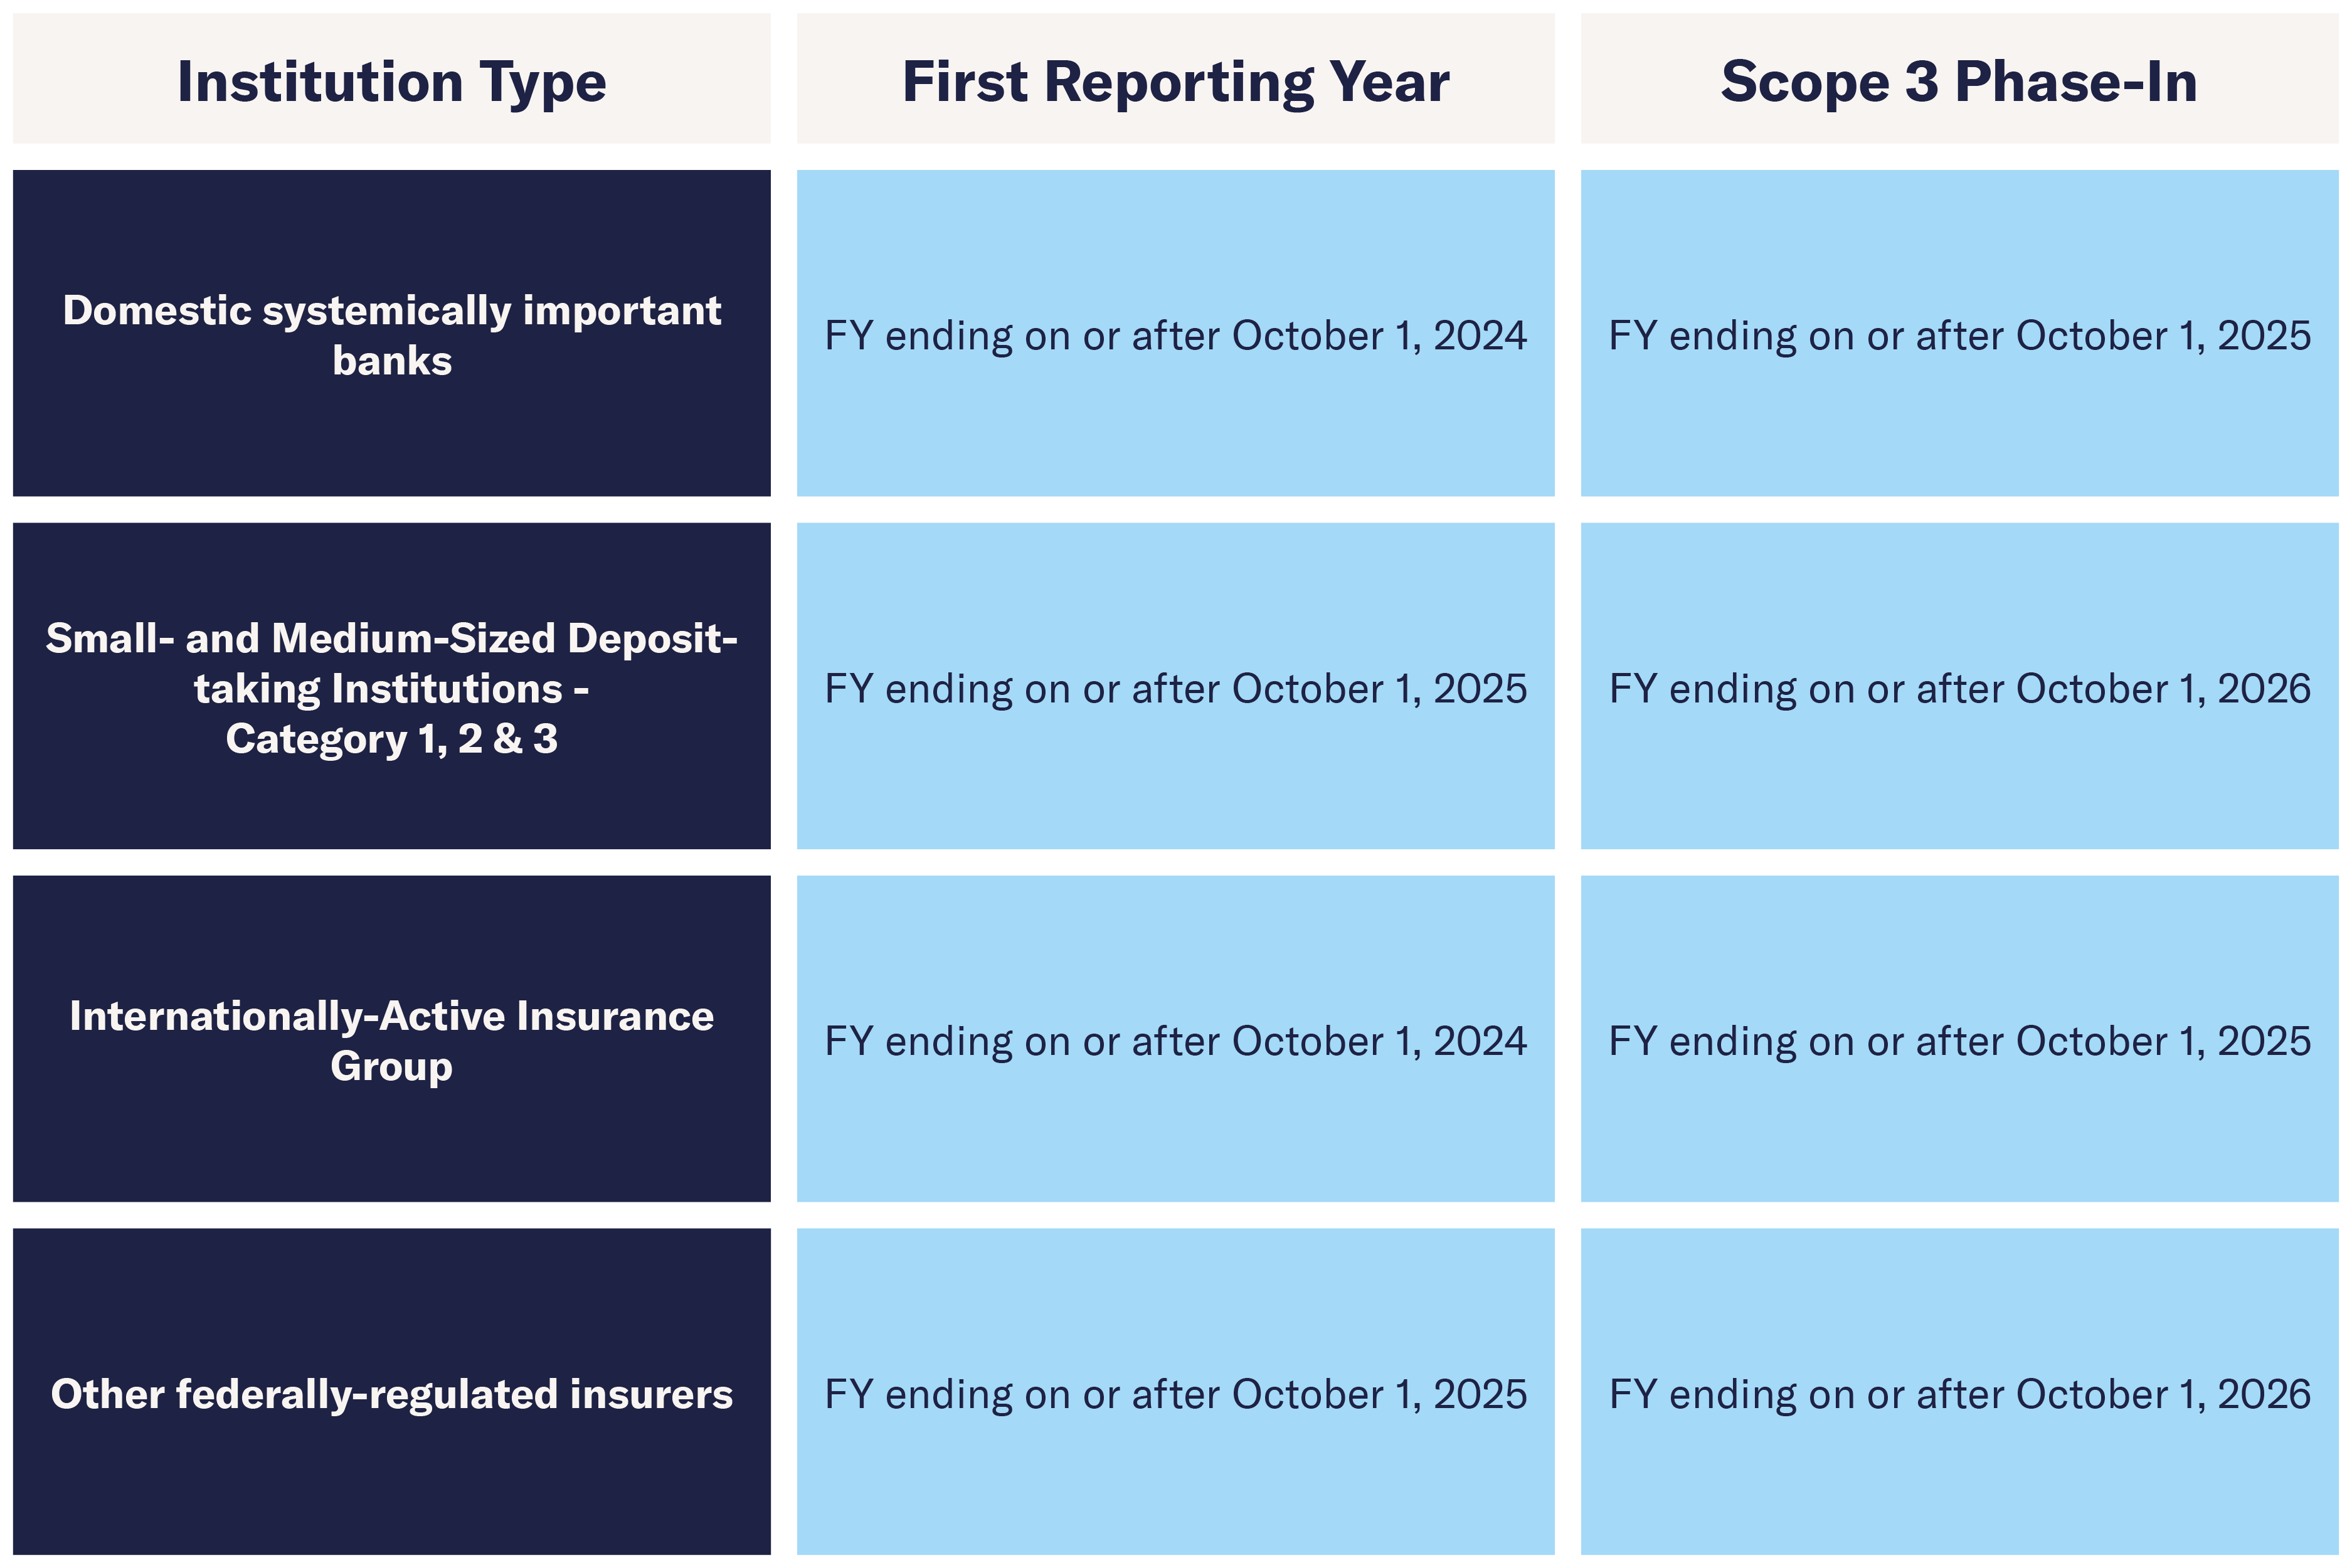Screen dimensions: 2352x1568
Task: Click the word "banks" in first row
Action: coord(392,361)
